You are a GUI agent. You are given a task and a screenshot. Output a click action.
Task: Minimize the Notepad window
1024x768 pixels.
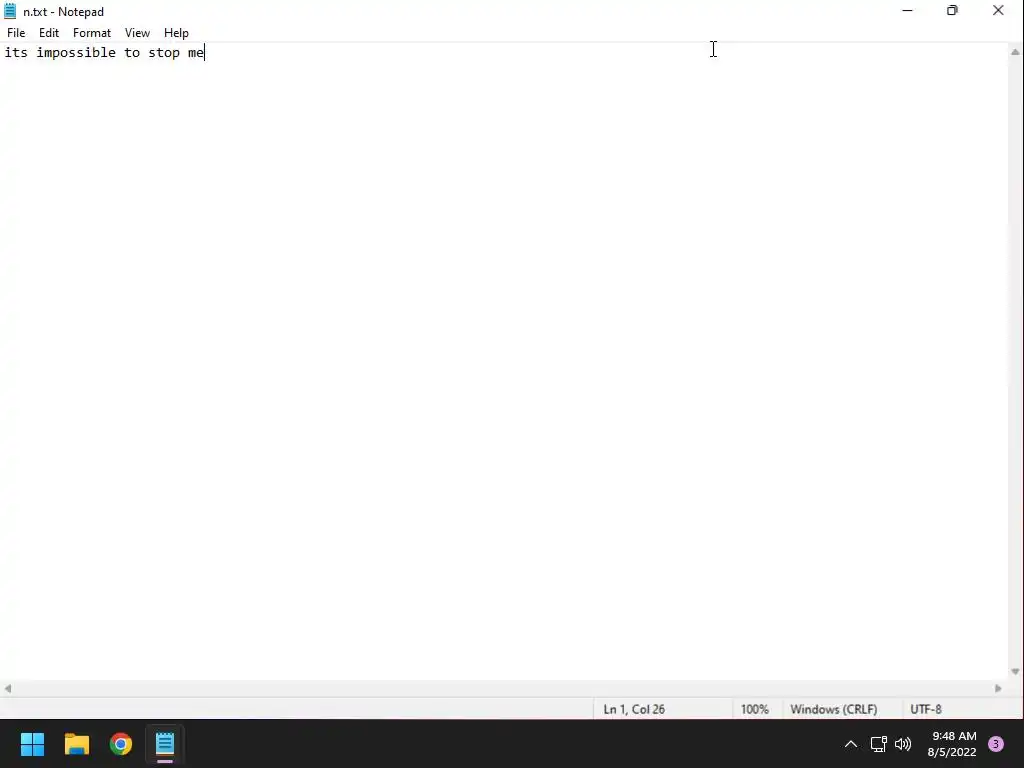907,10
